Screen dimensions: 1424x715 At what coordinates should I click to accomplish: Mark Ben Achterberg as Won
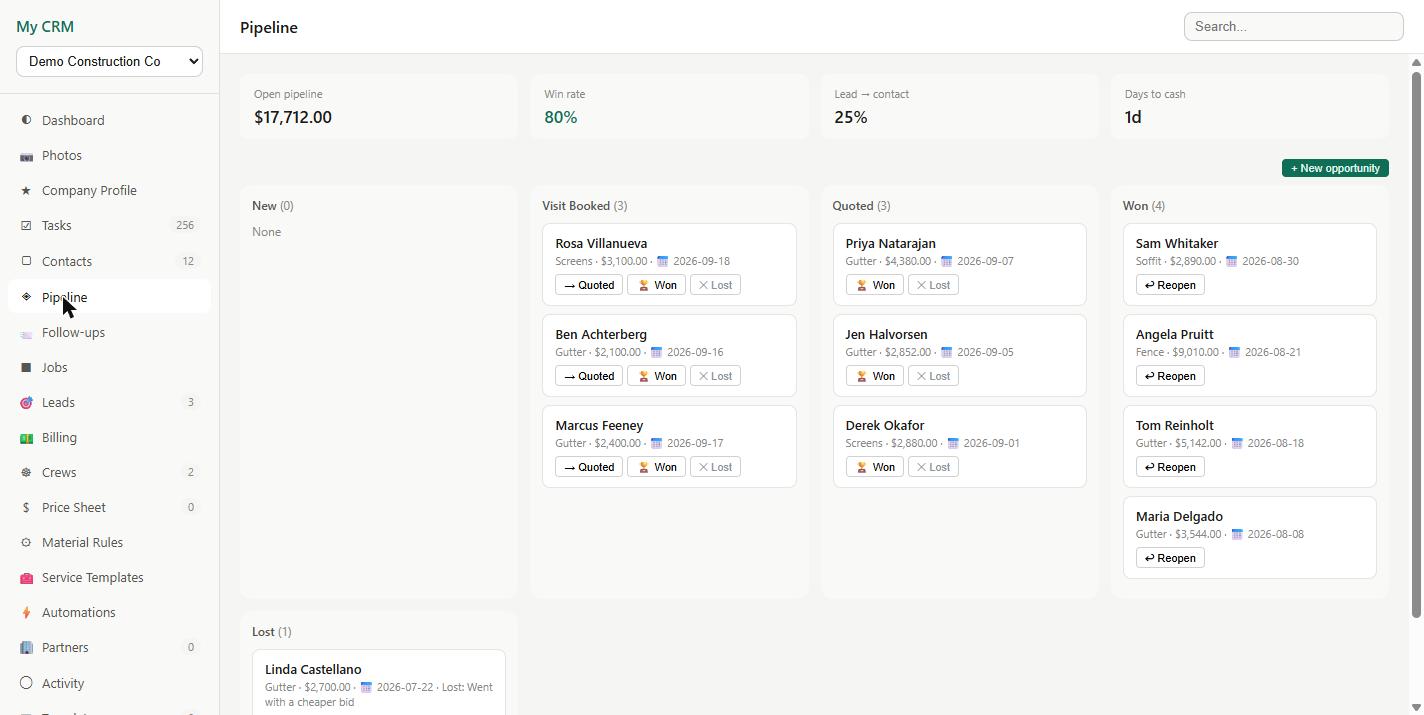click(x=656, y=376)
